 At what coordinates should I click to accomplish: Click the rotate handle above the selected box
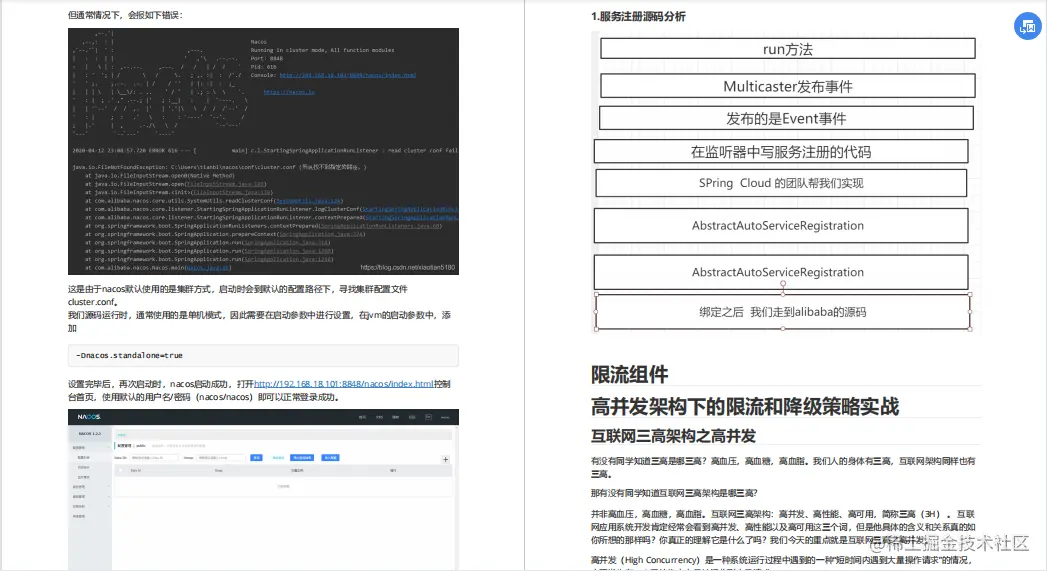[x=783, y=284]
